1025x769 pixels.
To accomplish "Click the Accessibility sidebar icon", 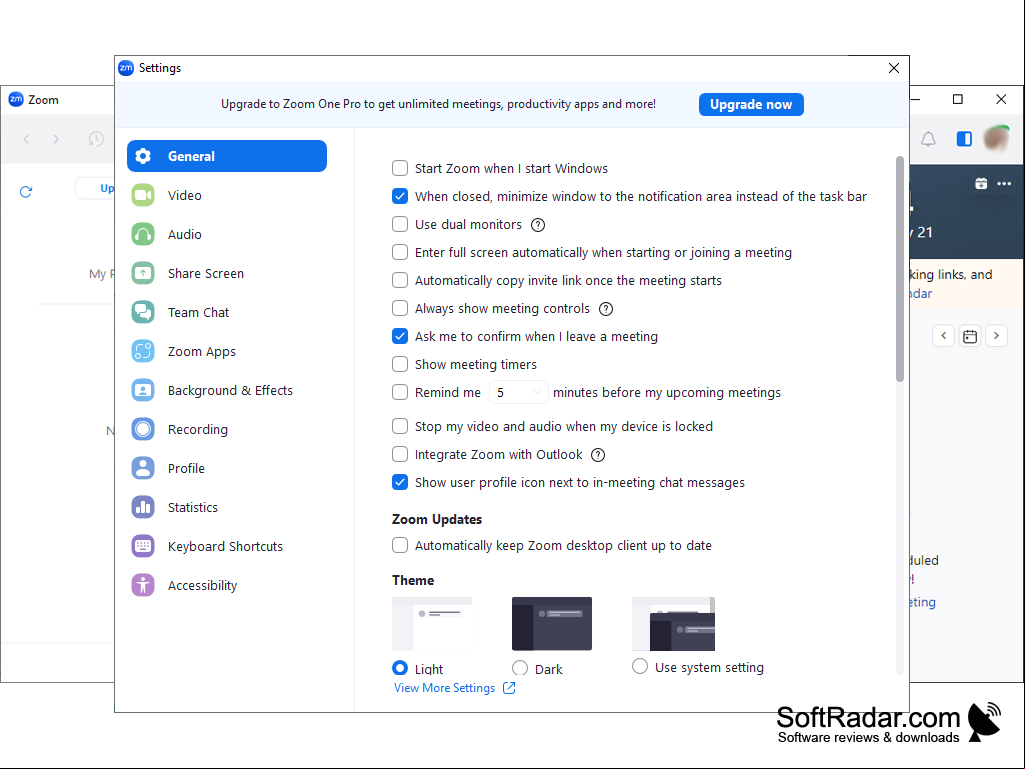I will 143,585.
